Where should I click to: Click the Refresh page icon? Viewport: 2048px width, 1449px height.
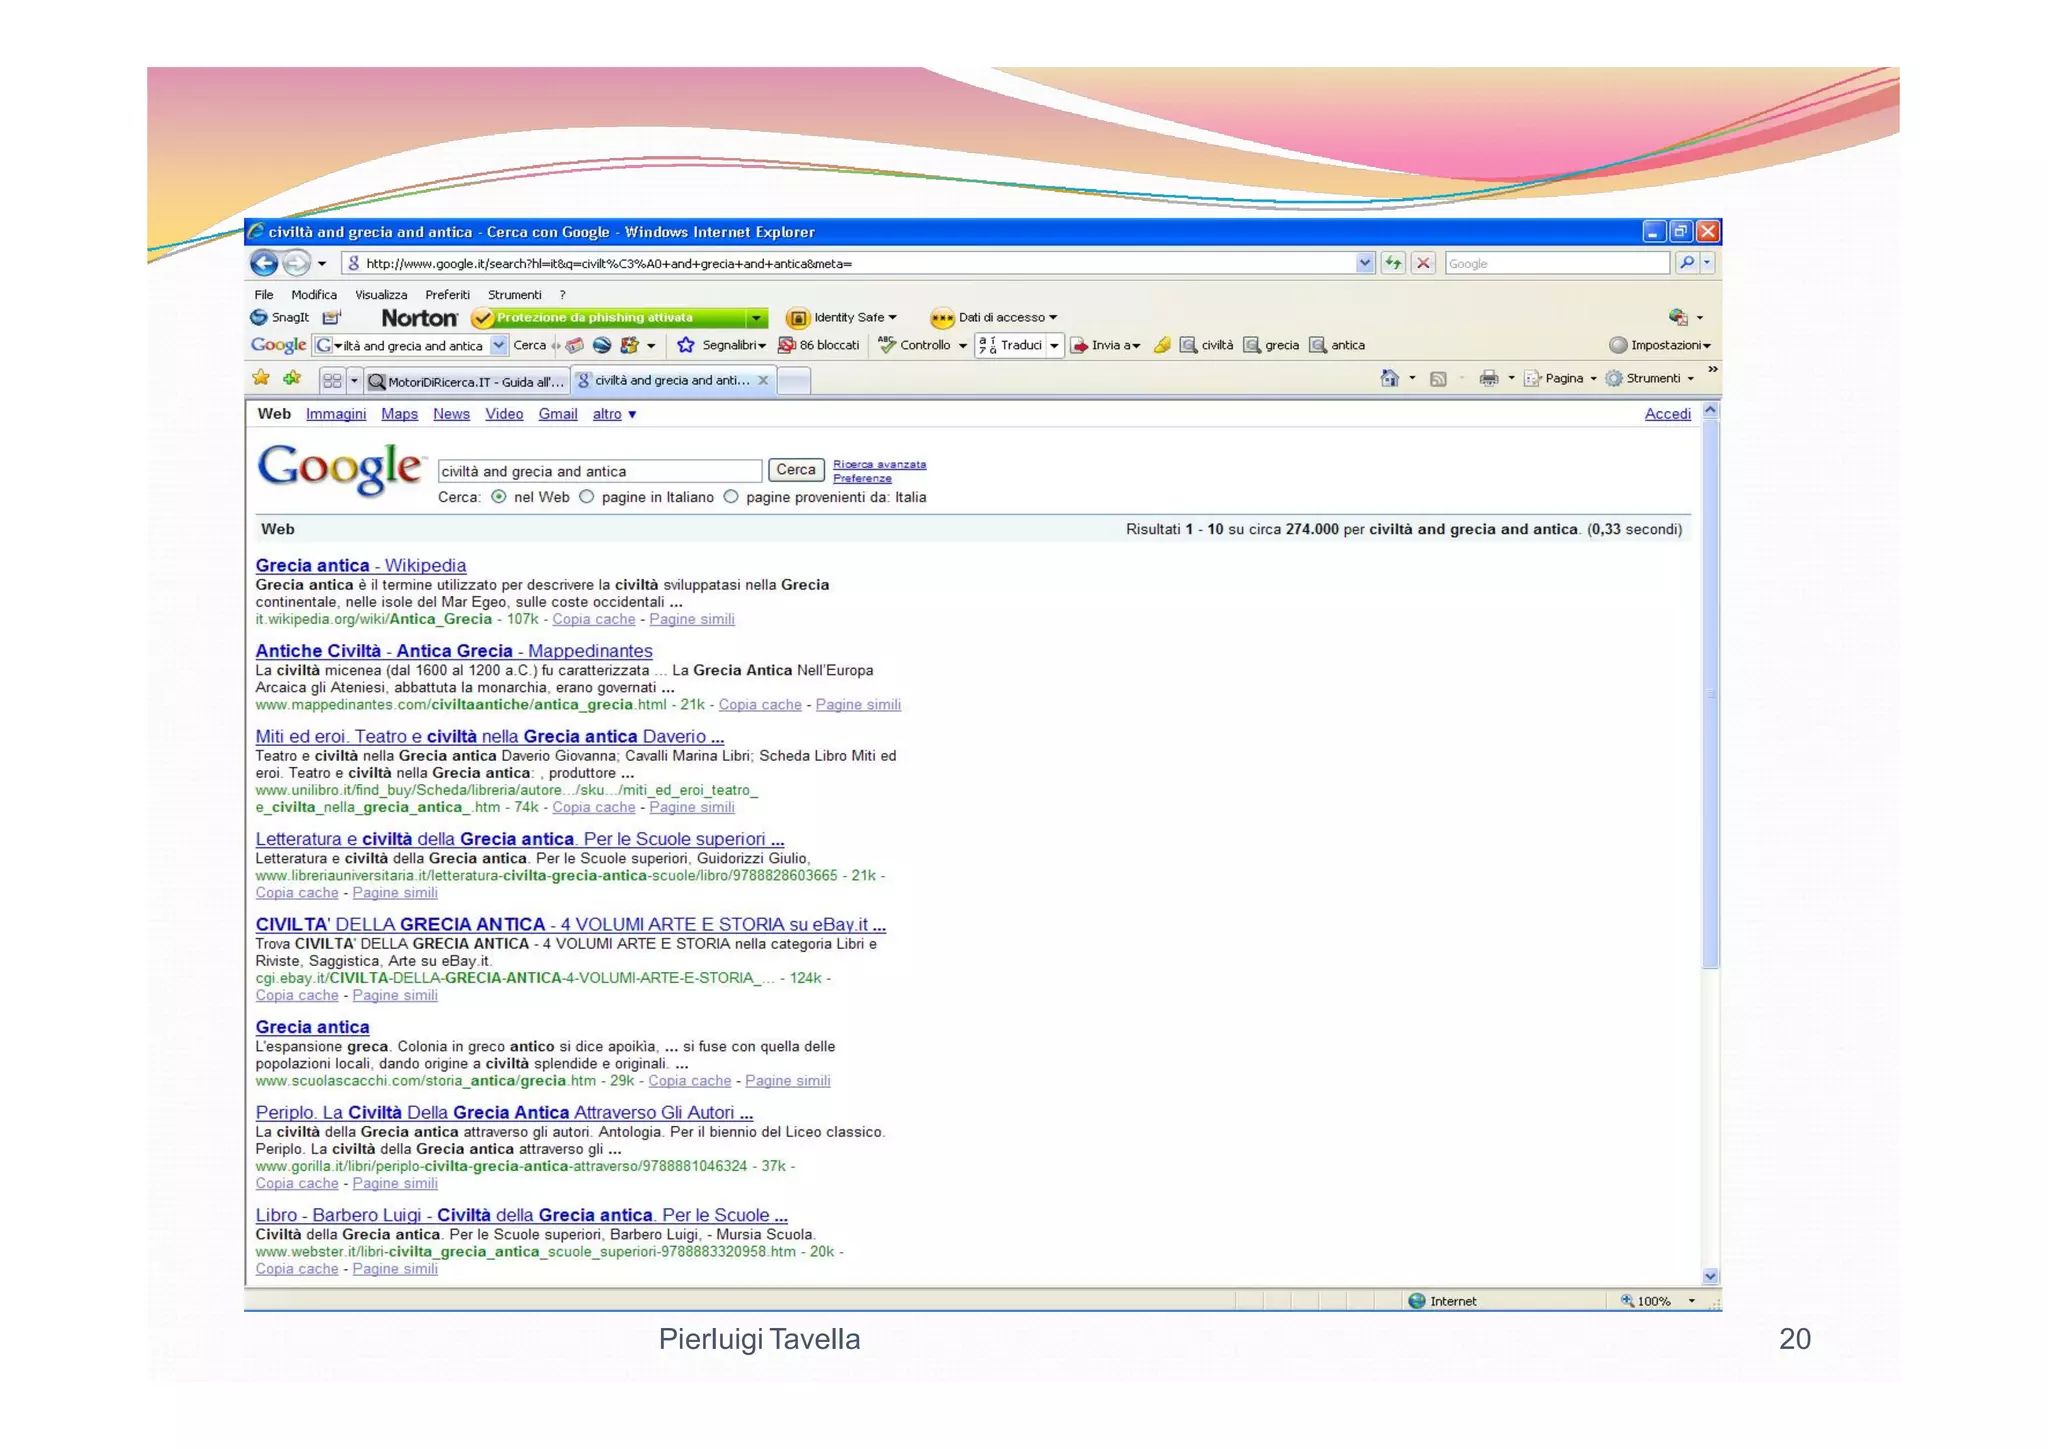(1393, 263)
